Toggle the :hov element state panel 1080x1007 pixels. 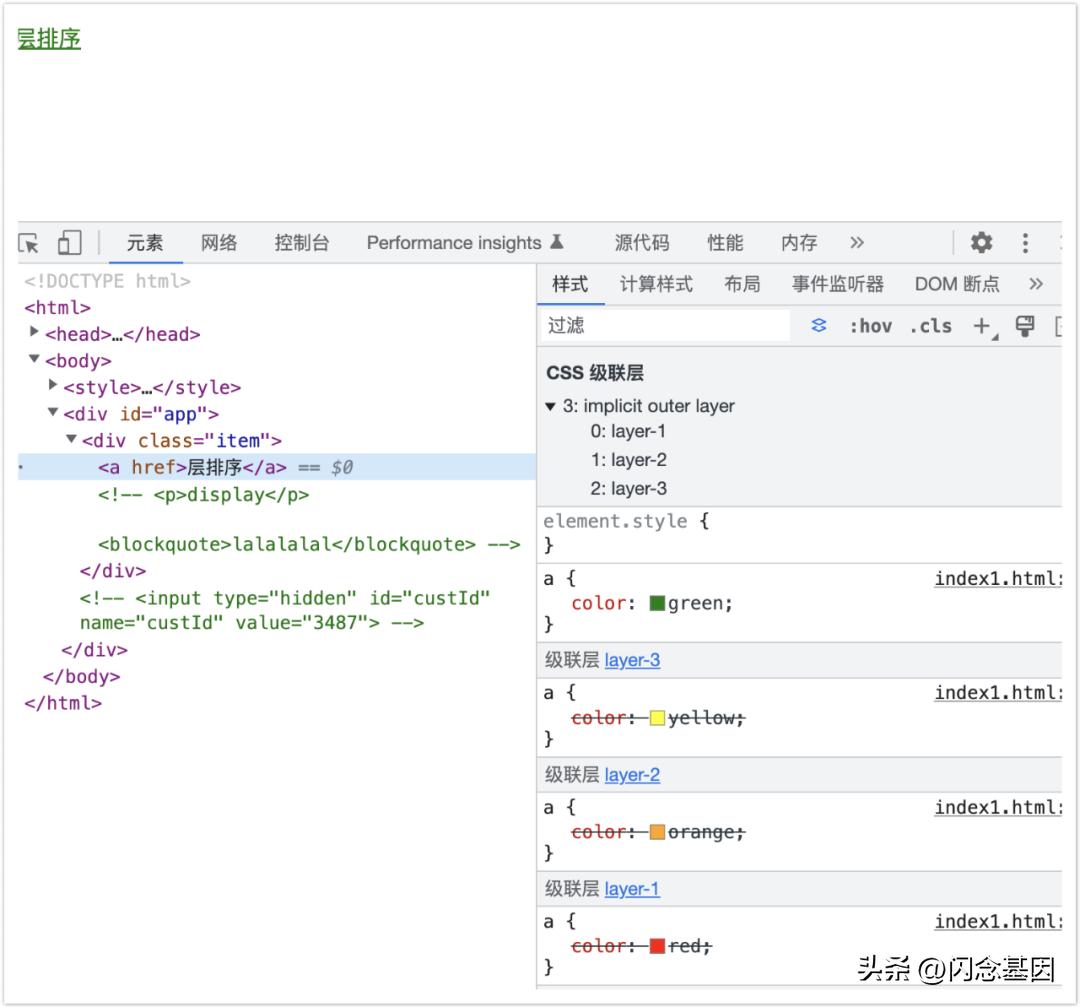click(870, 326)
